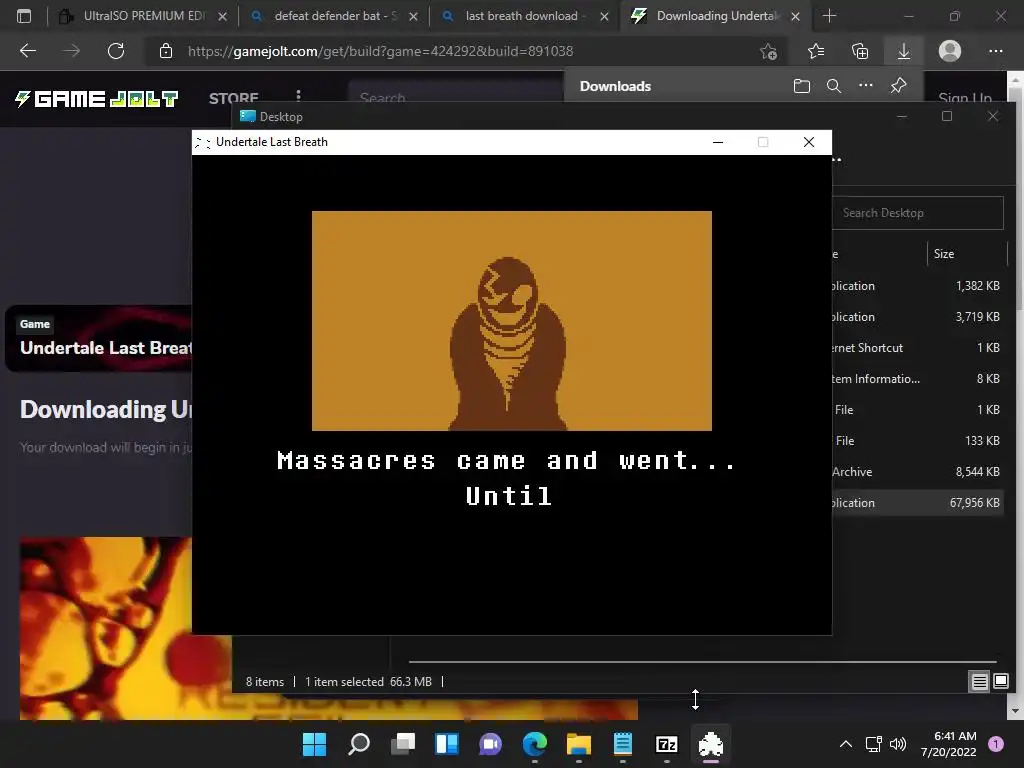This screenshot has width=1024, height=768.
Task: Select the 1,382 KB application file
Action: point(917,286)
